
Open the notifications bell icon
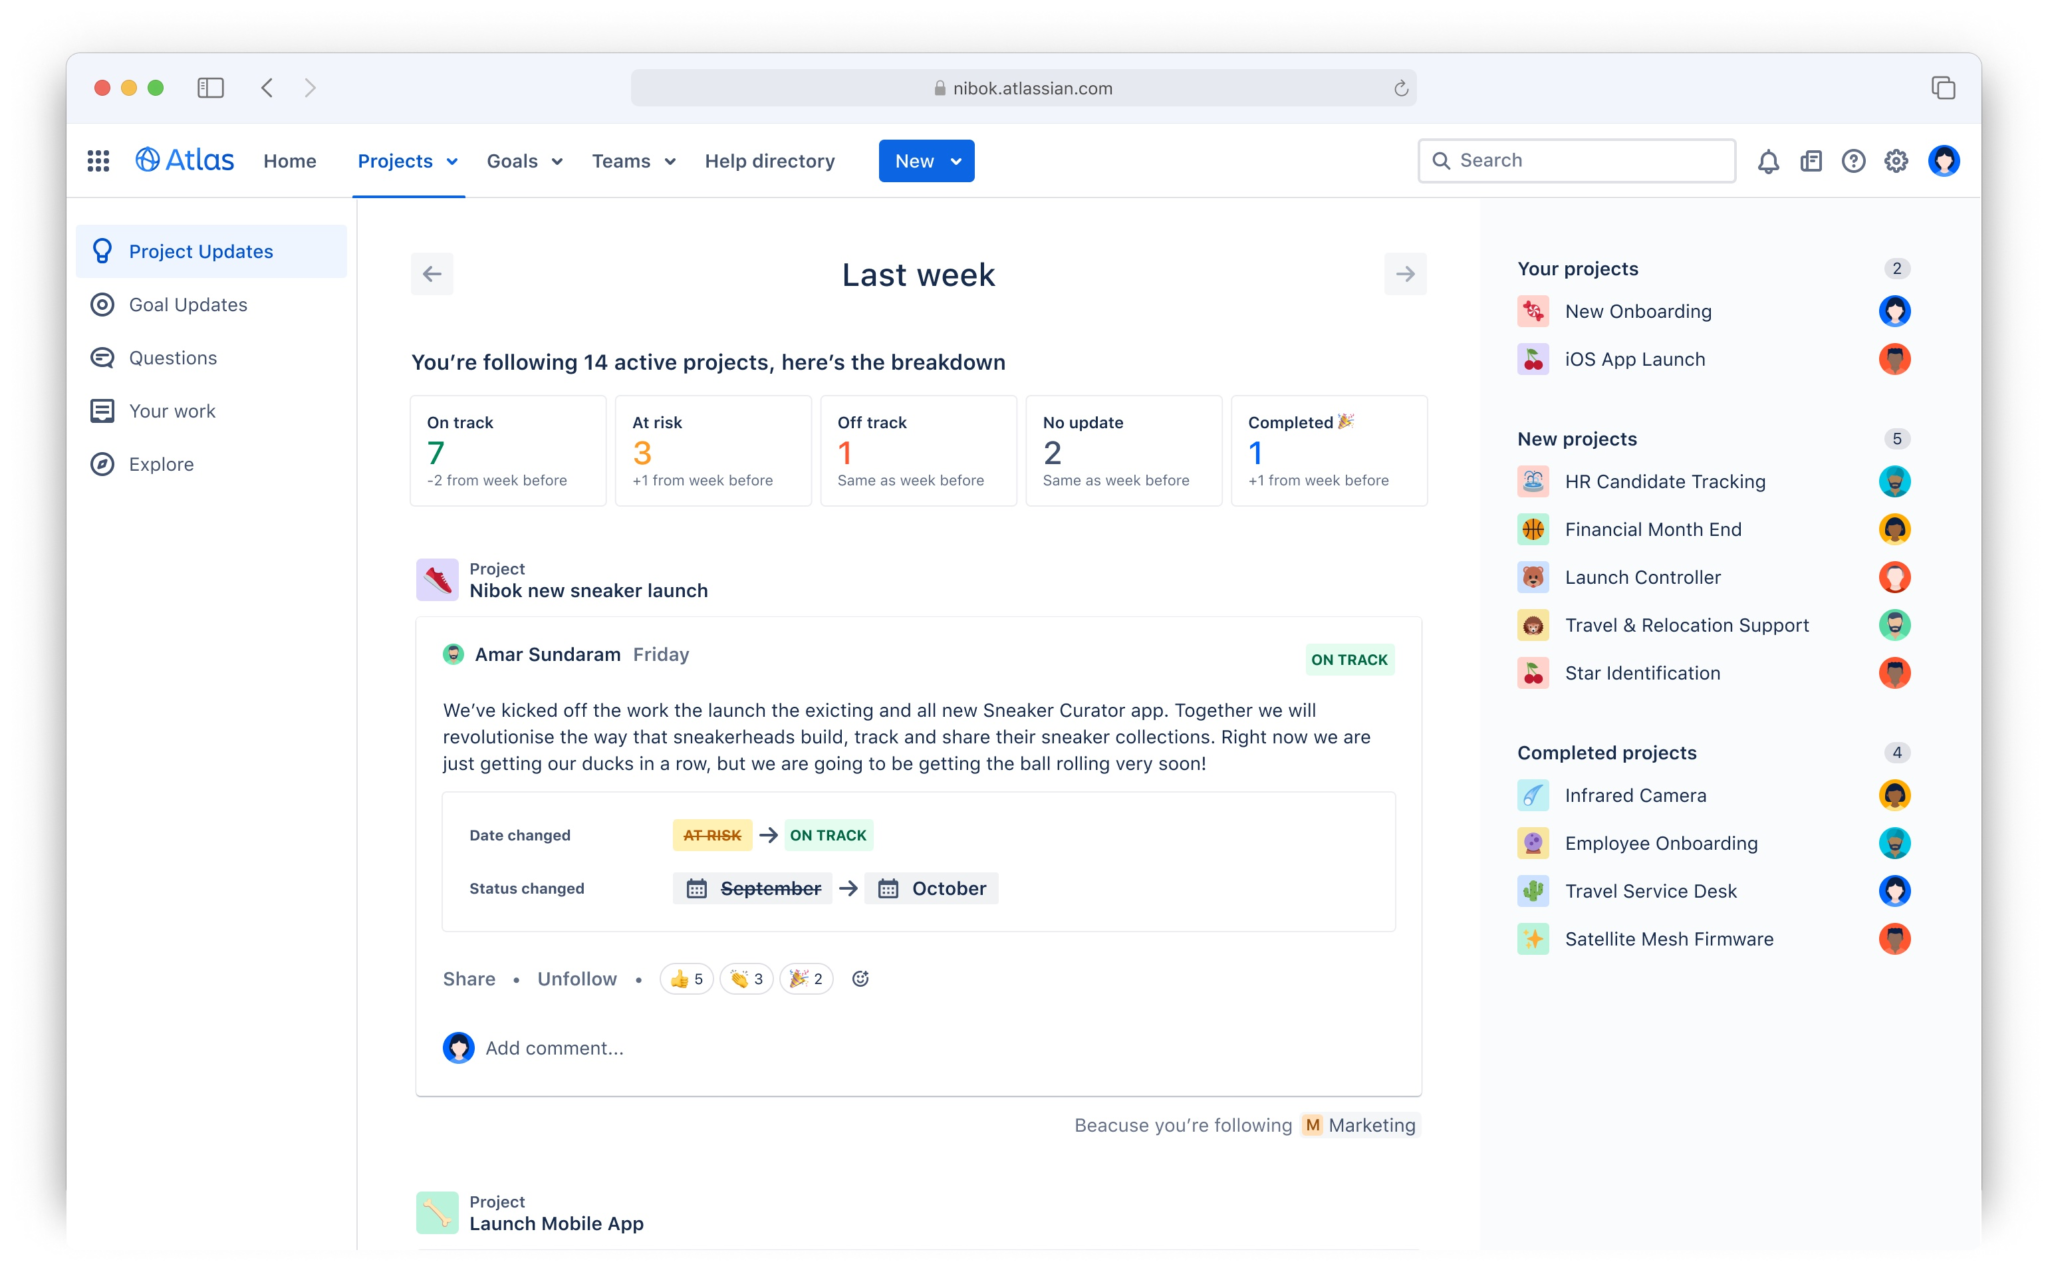pos(1768,161)
